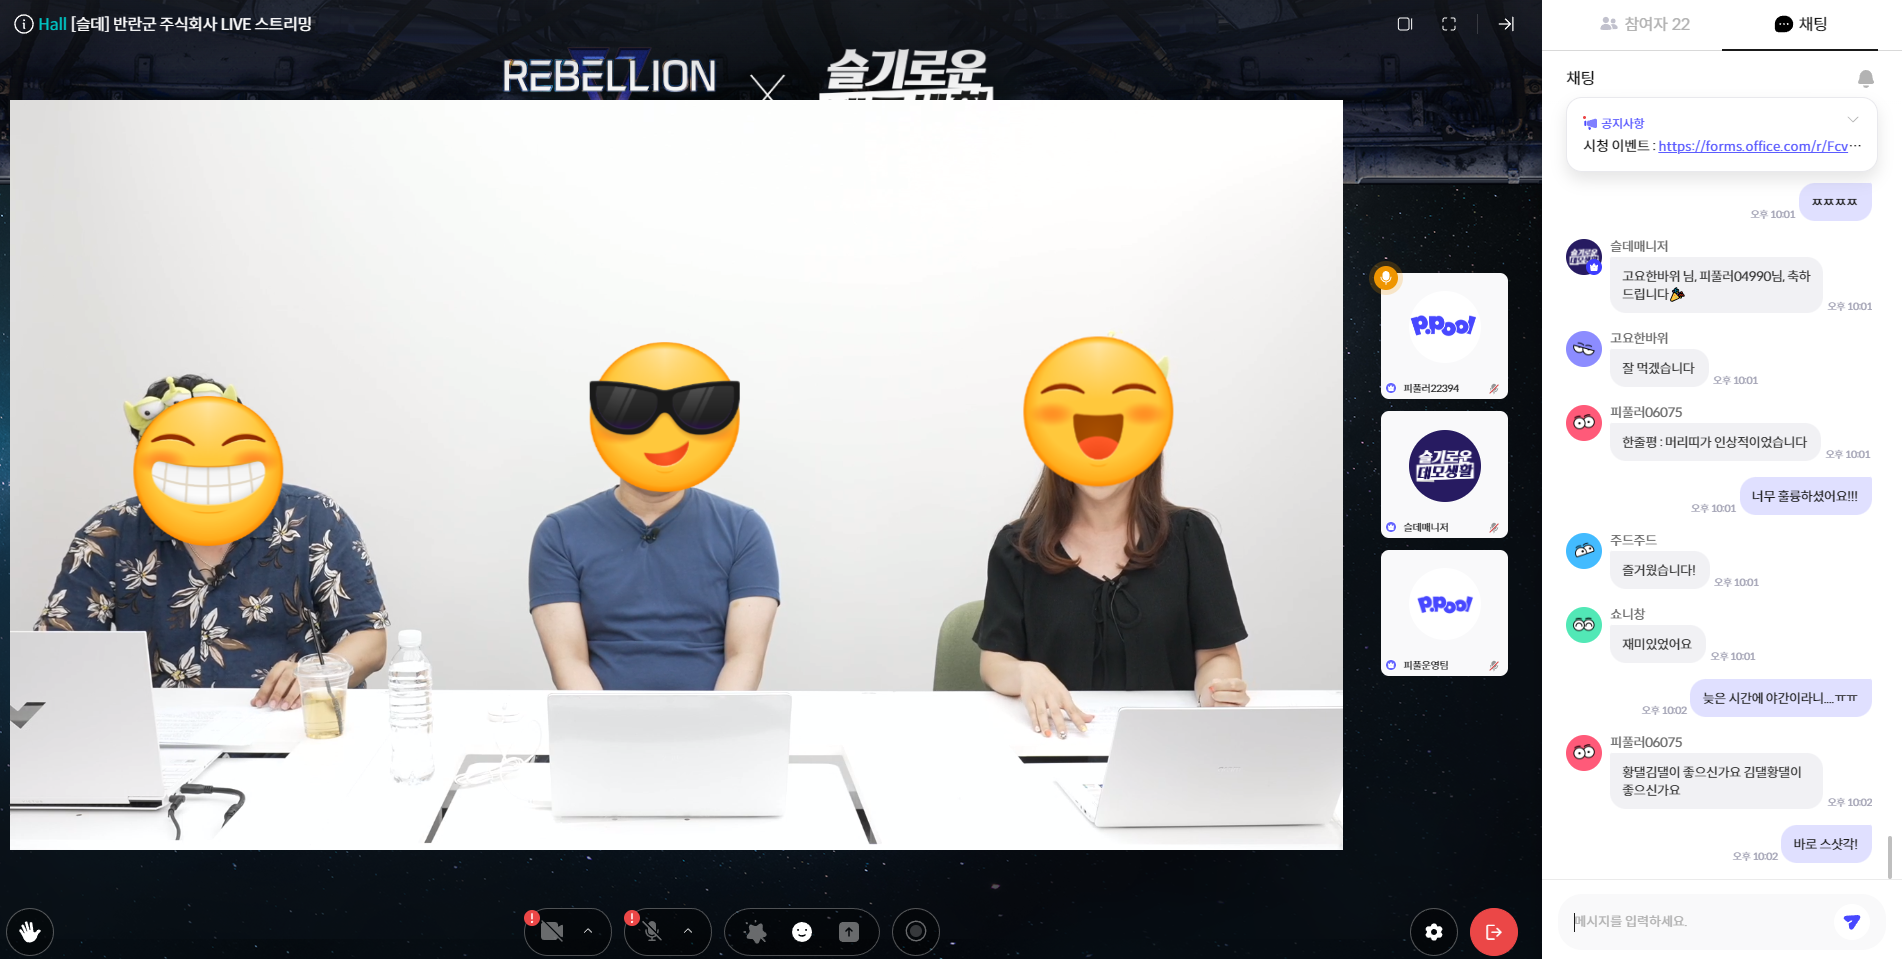Toggle chat notification bell
The height and width of the screenshot is (959, 1902).
1865,78
